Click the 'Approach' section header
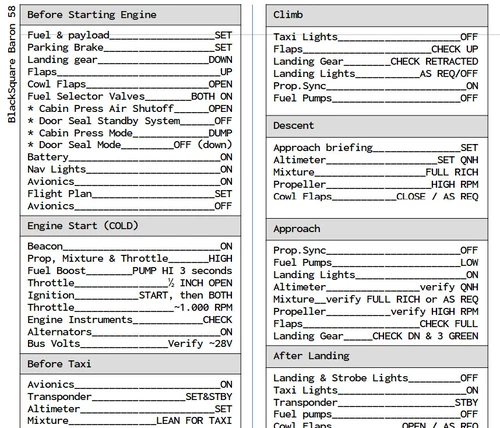Image resolution: width=500 pixels, height=428 pixels. click(377, 229)
